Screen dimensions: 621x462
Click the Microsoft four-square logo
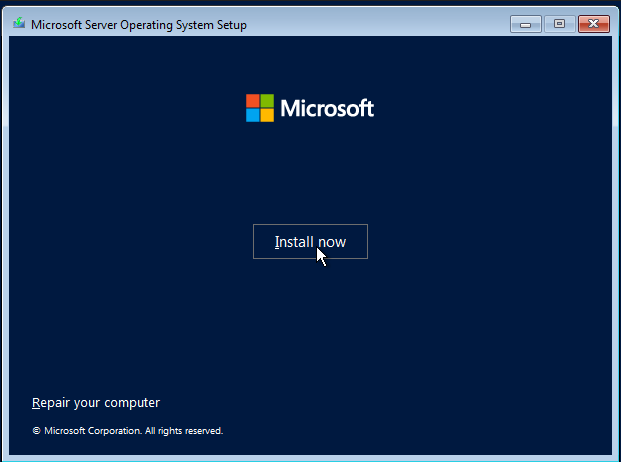260,108
